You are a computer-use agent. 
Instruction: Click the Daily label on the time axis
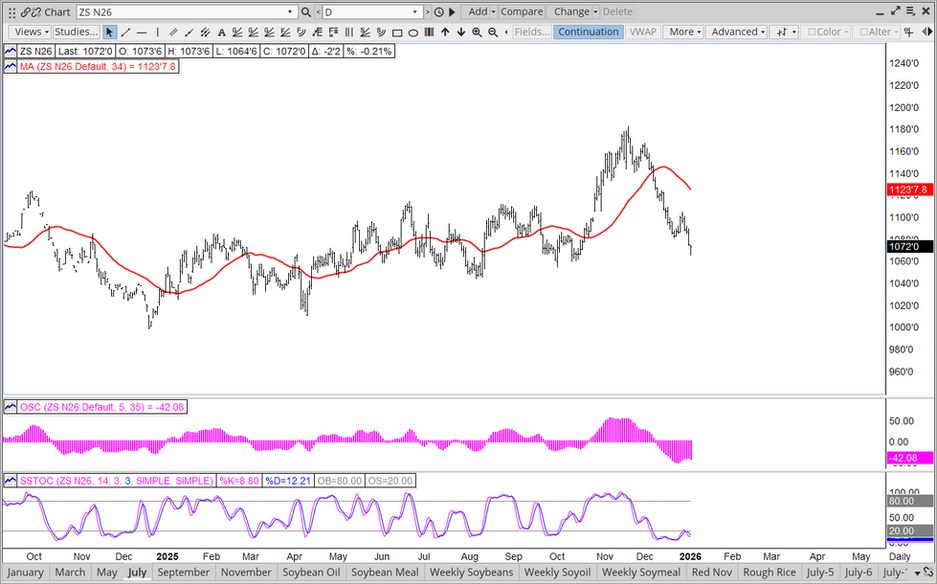[x=900, y=557]
